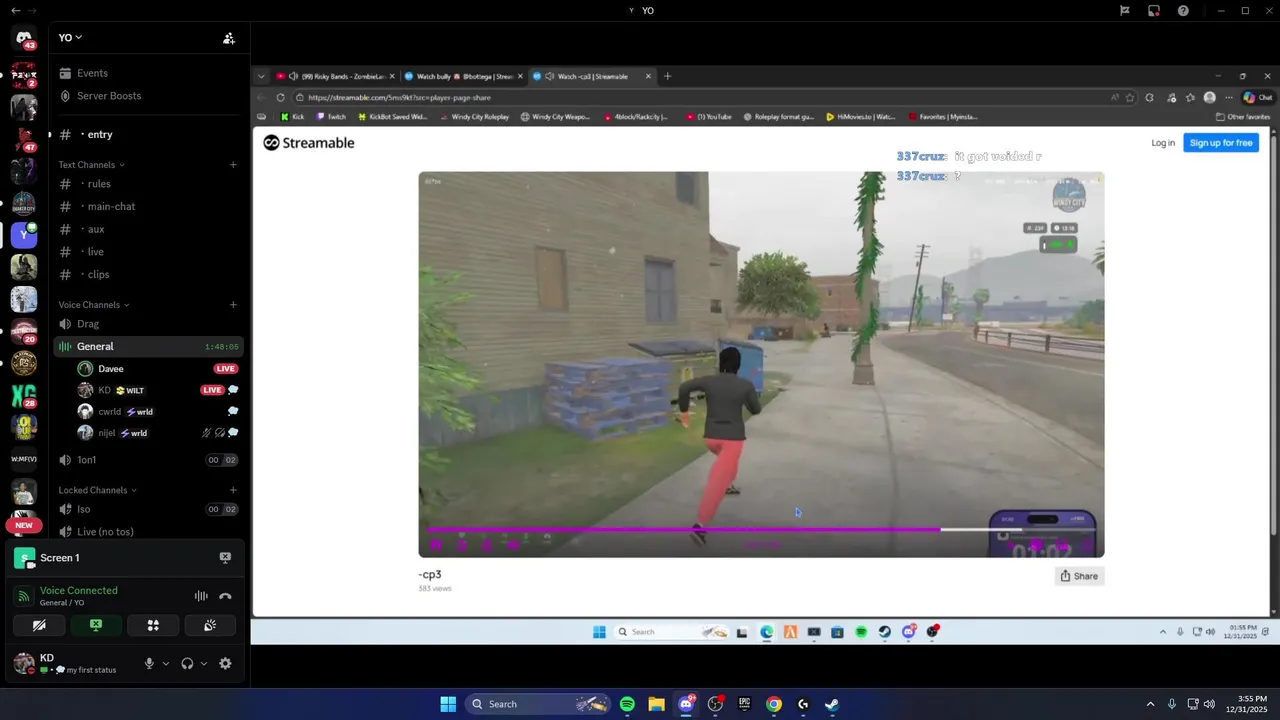Mute microphone in user panel

(149, 663)
